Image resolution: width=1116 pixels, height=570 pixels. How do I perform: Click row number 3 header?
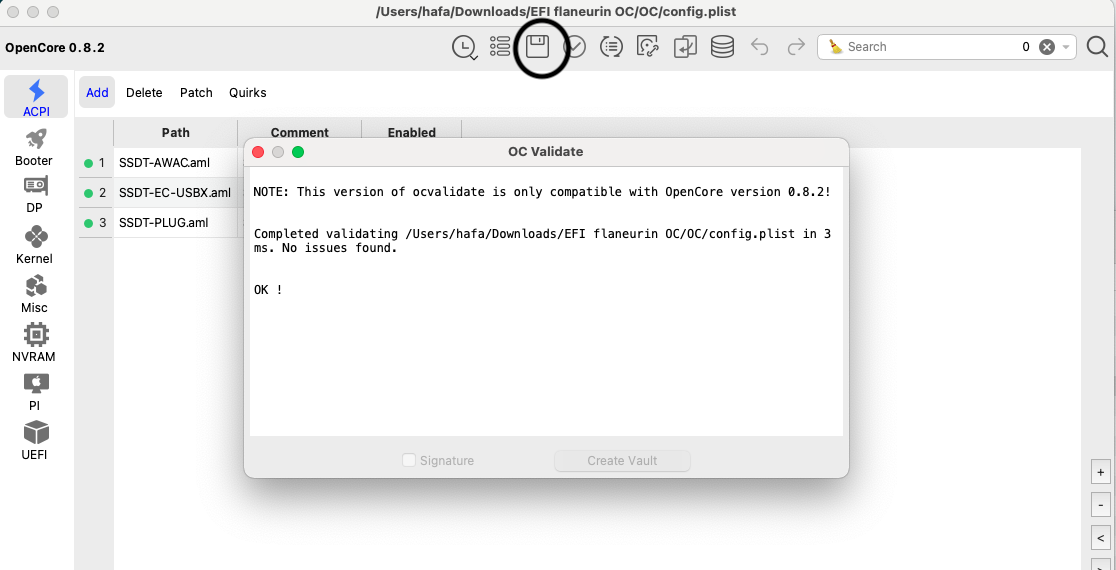pyautogui.click(x=95, y=223)
